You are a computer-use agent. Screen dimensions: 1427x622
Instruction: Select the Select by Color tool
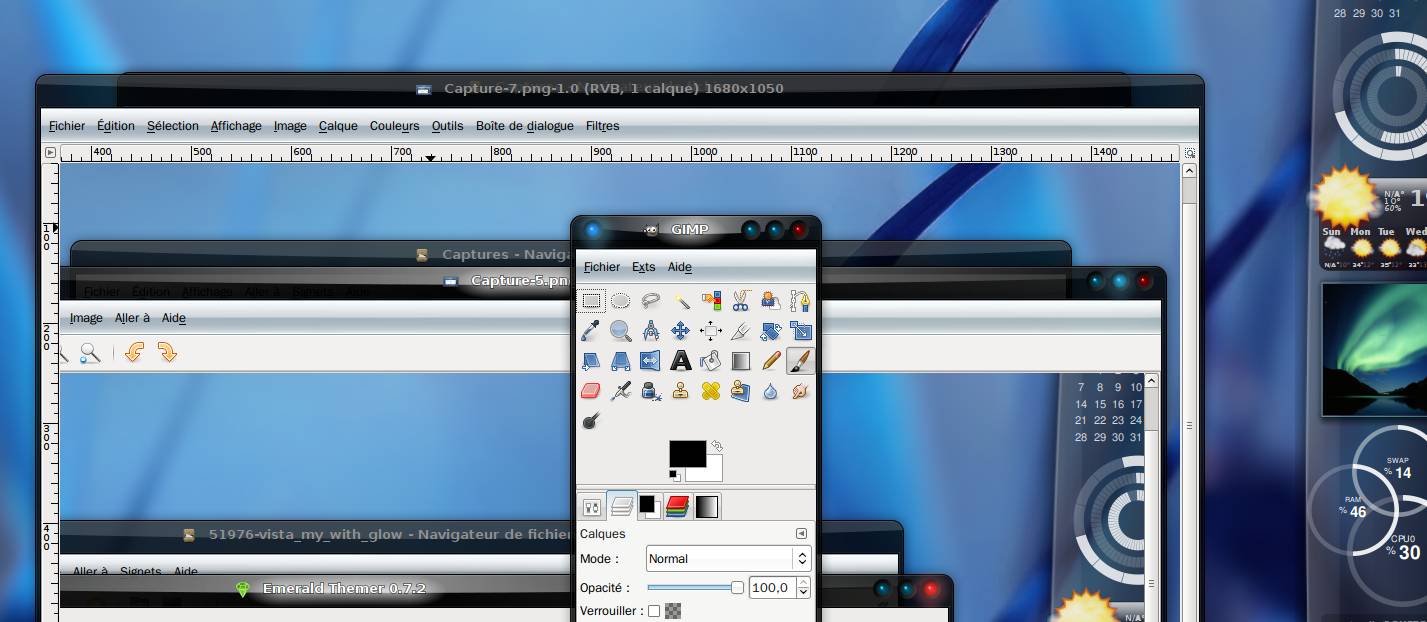711,300
